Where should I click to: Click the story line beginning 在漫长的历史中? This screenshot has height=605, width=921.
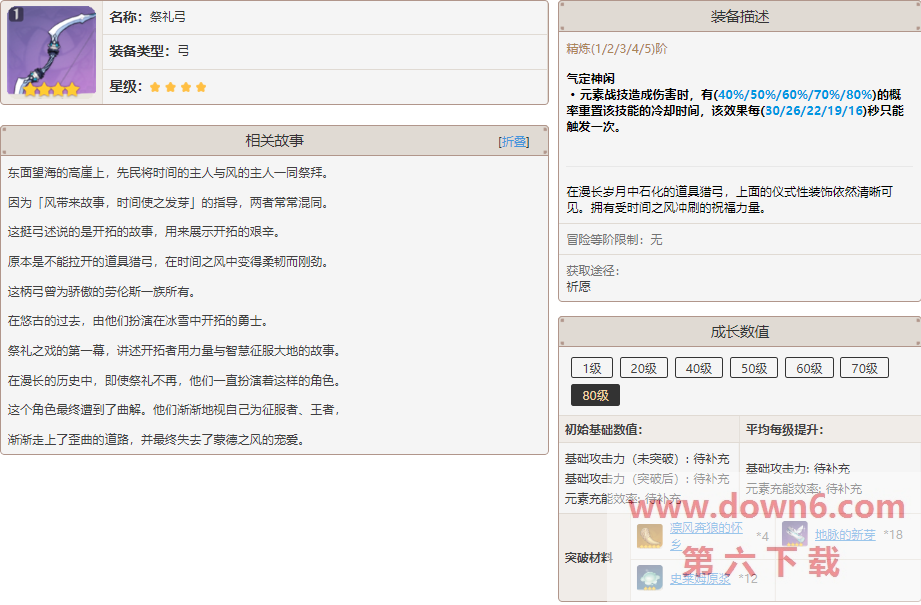[176, 381]
